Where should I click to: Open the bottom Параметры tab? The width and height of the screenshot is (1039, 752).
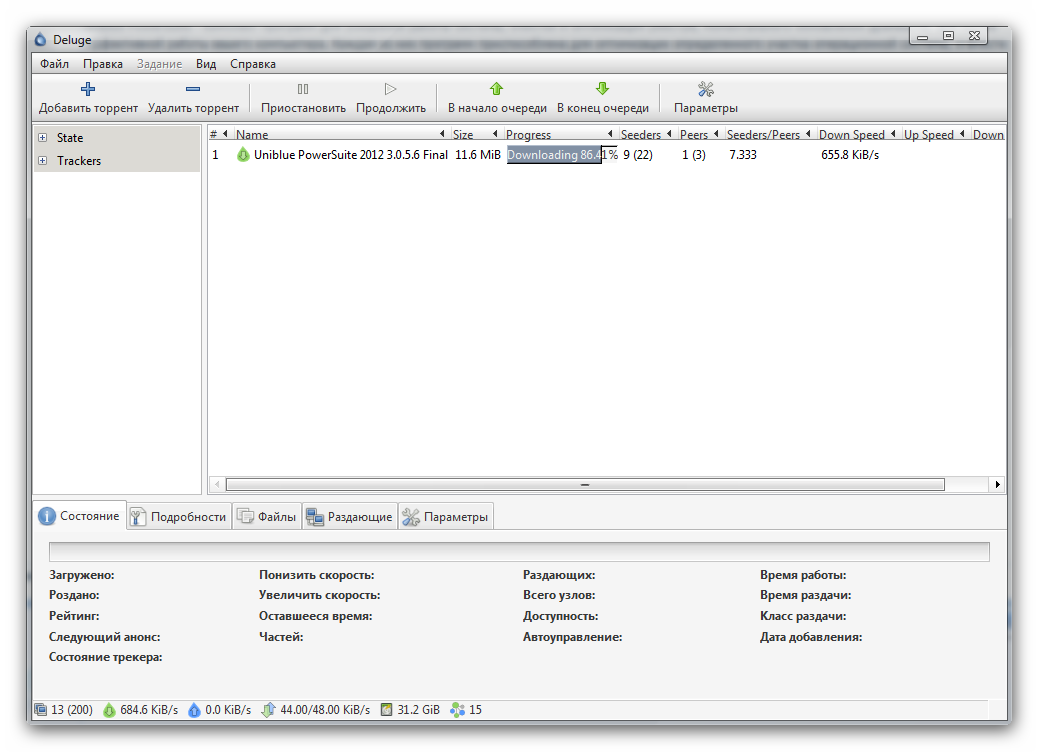(x=446, y=517)
